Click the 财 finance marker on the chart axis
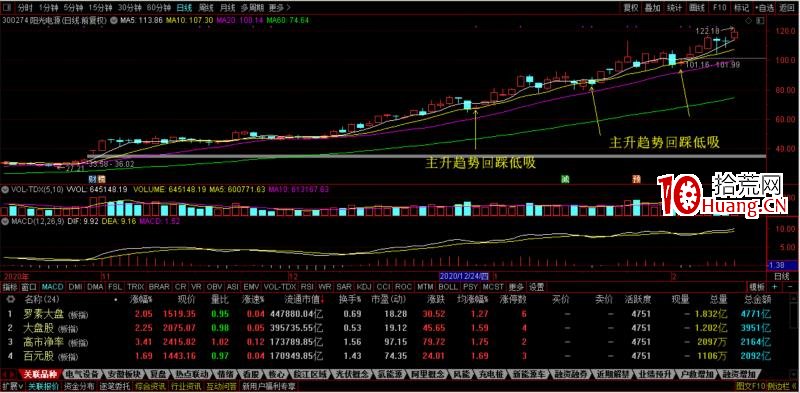The height and width of the screenshot is (393, 800). (x=92, y=179)
